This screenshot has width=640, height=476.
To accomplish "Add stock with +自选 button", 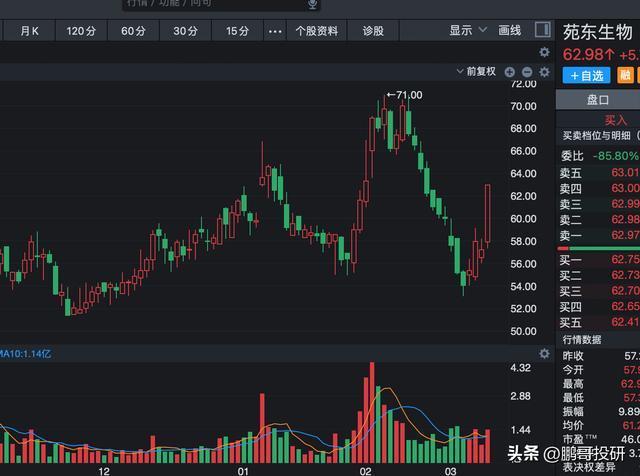I will point(585,76).
